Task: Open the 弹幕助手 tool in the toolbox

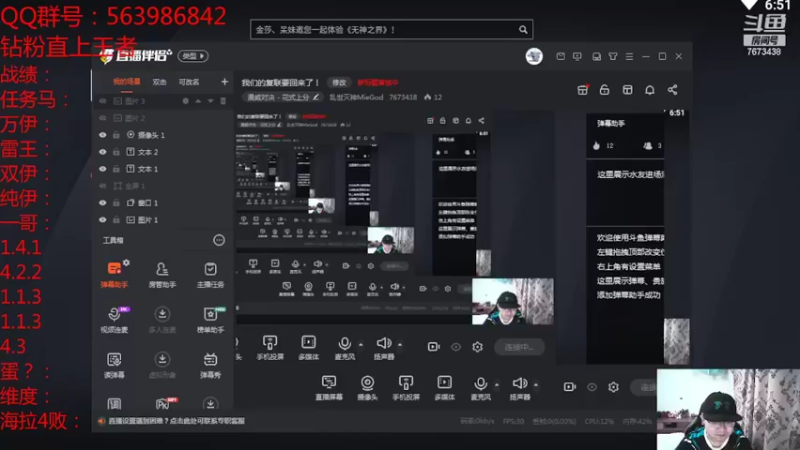Action: tap(114, 274)
